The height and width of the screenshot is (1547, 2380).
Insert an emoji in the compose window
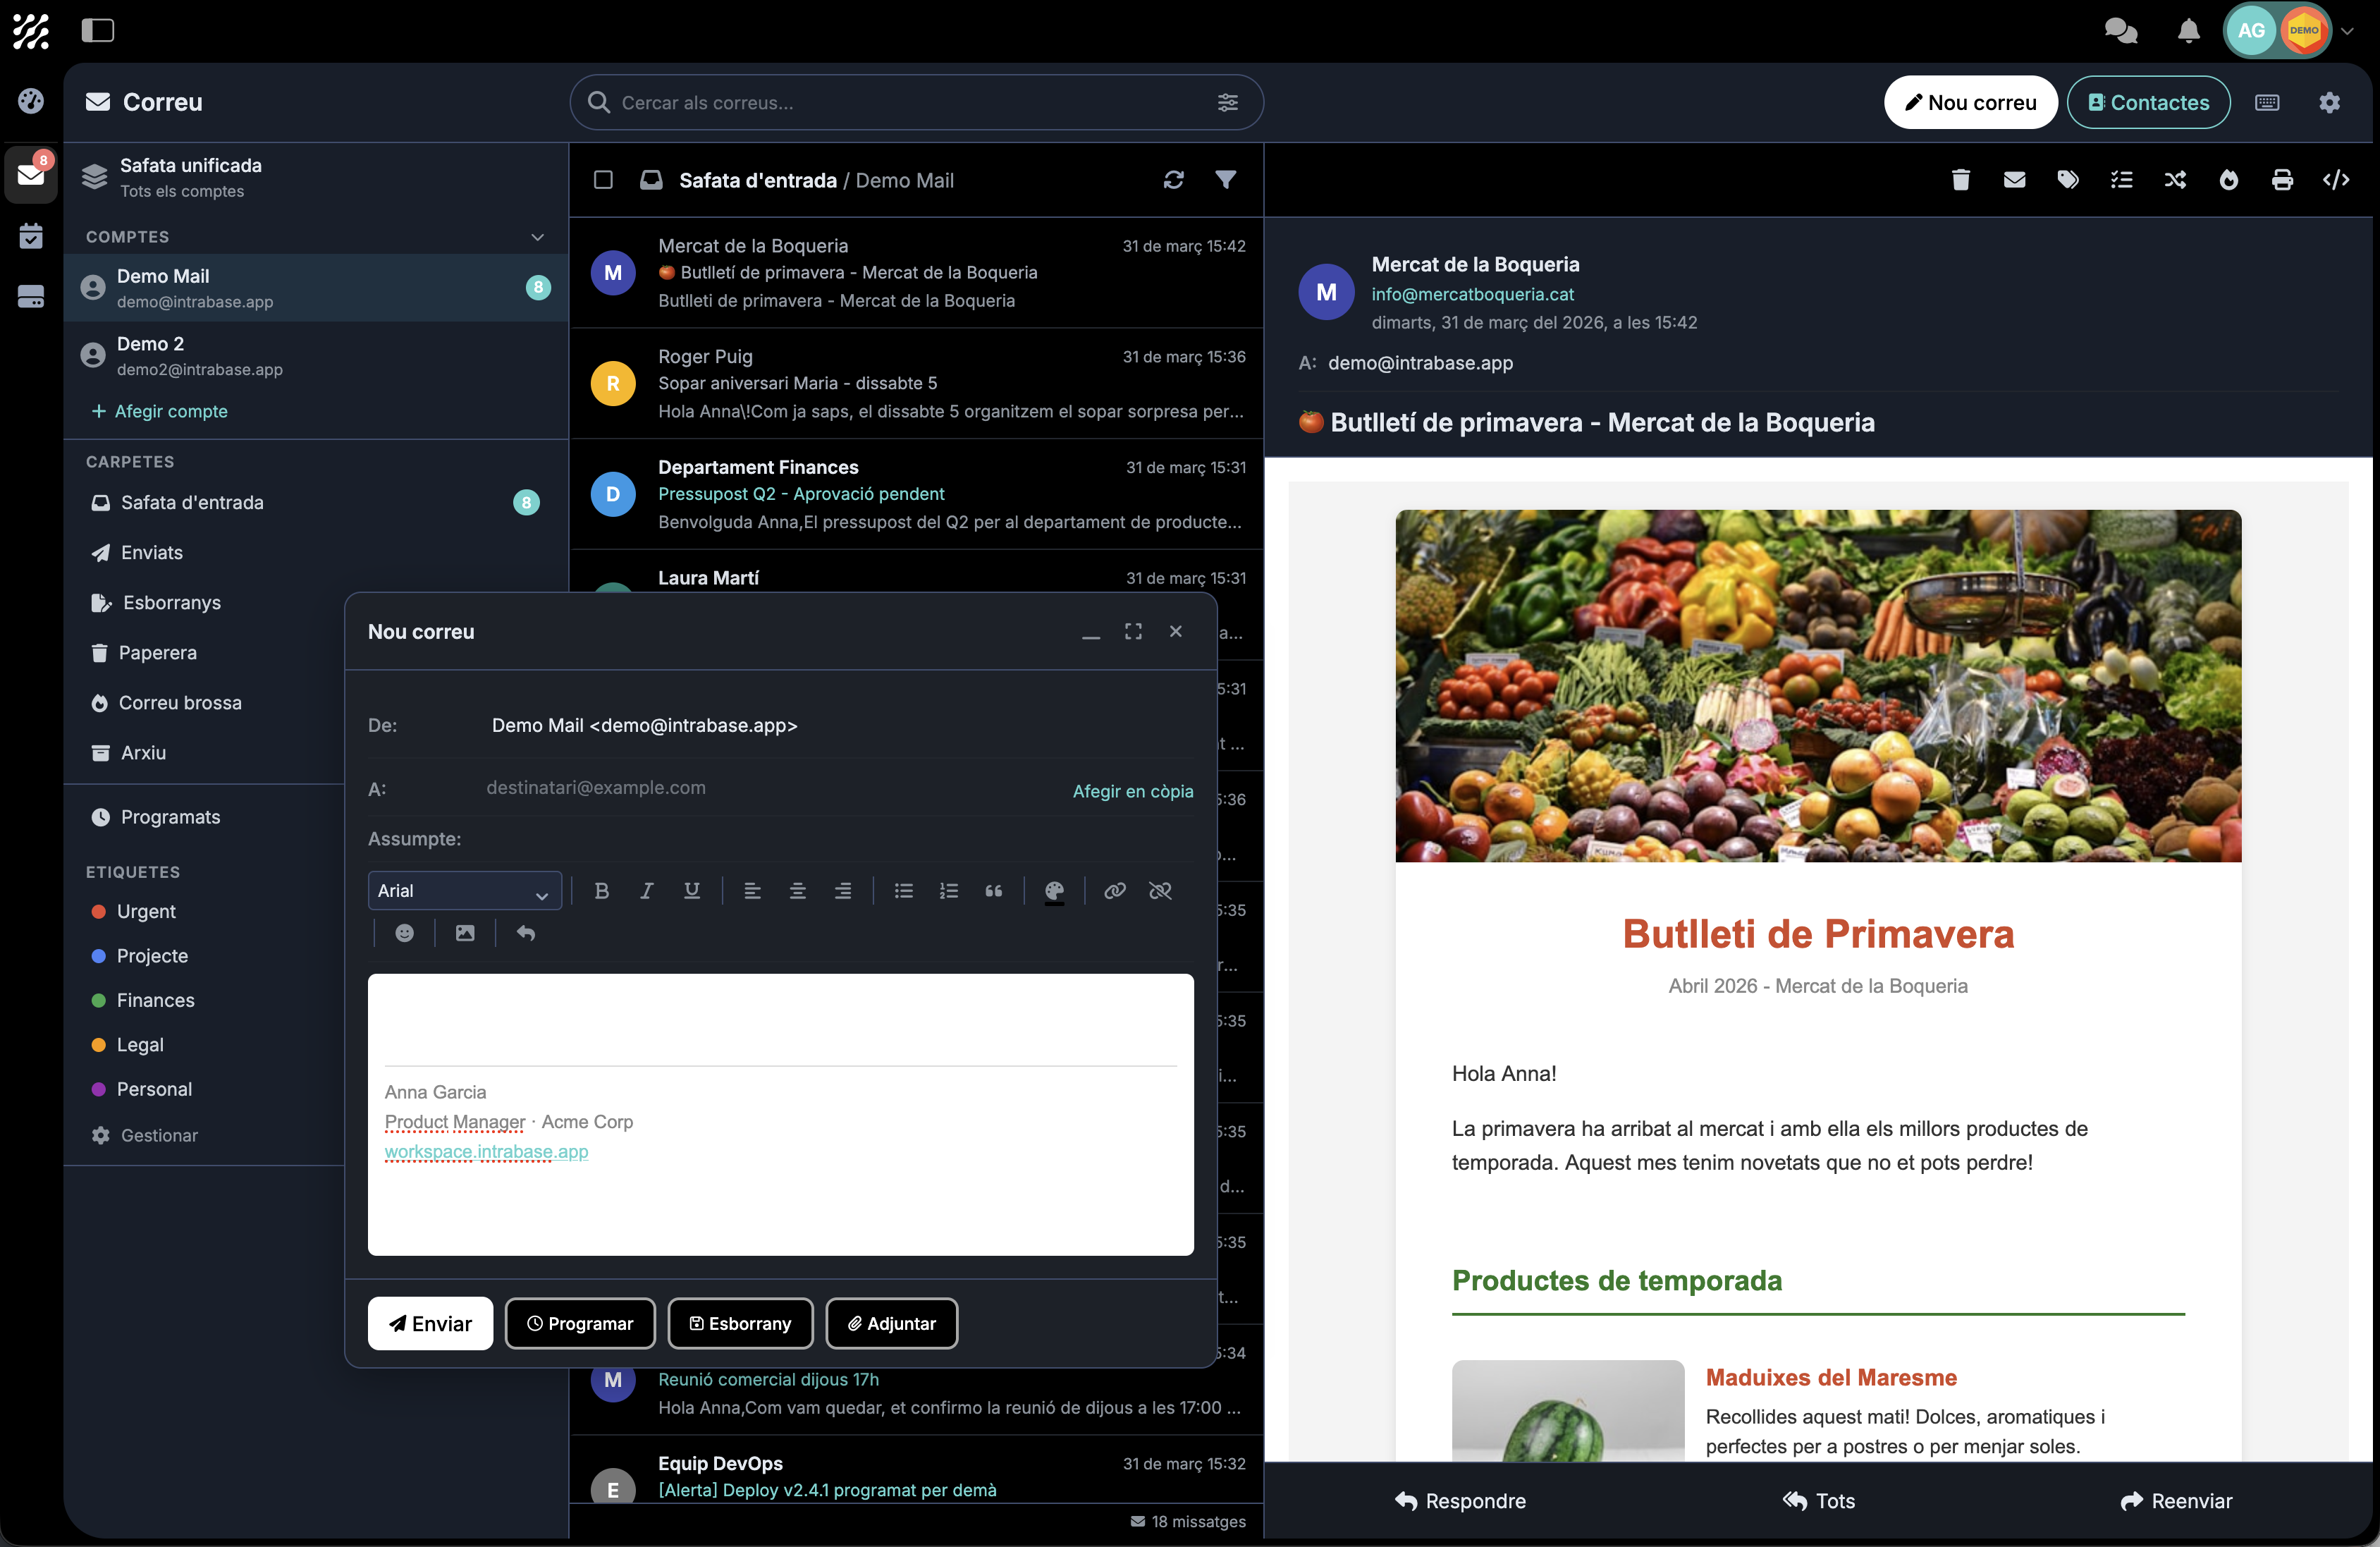404,932
